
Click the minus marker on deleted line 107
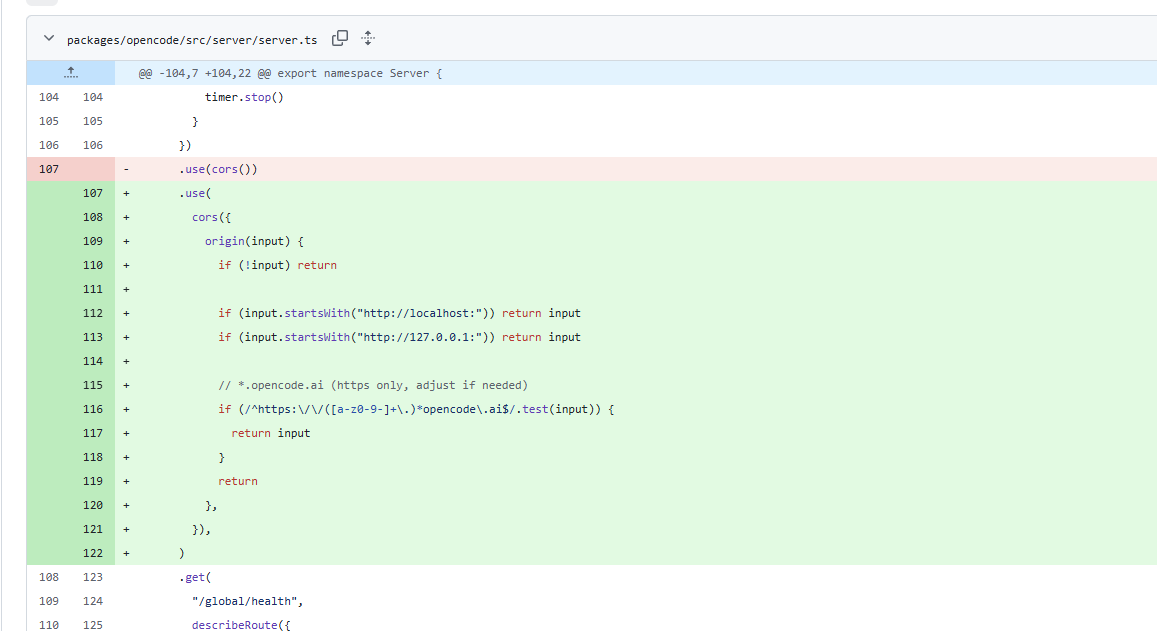point(126,169)
